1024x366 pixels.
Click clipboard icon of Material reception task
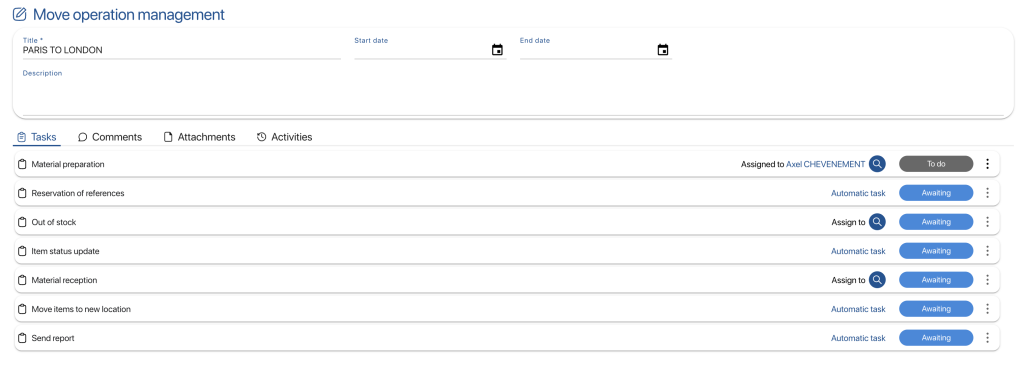pos(22,280)
